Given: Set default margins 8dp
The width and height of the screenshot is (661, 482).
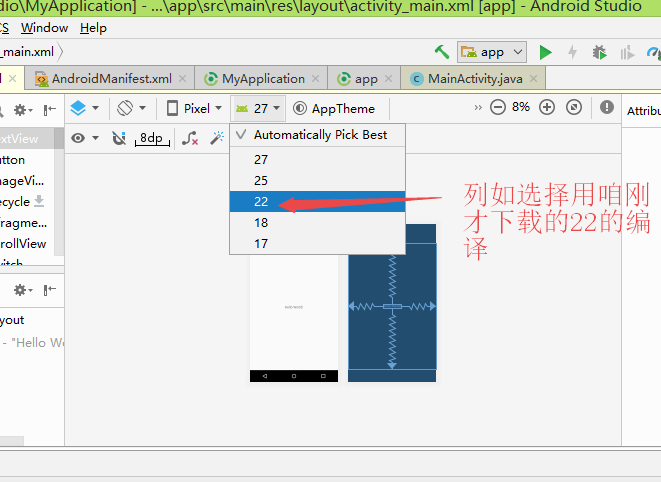Looking at the screenshot, I should point(152,138).
